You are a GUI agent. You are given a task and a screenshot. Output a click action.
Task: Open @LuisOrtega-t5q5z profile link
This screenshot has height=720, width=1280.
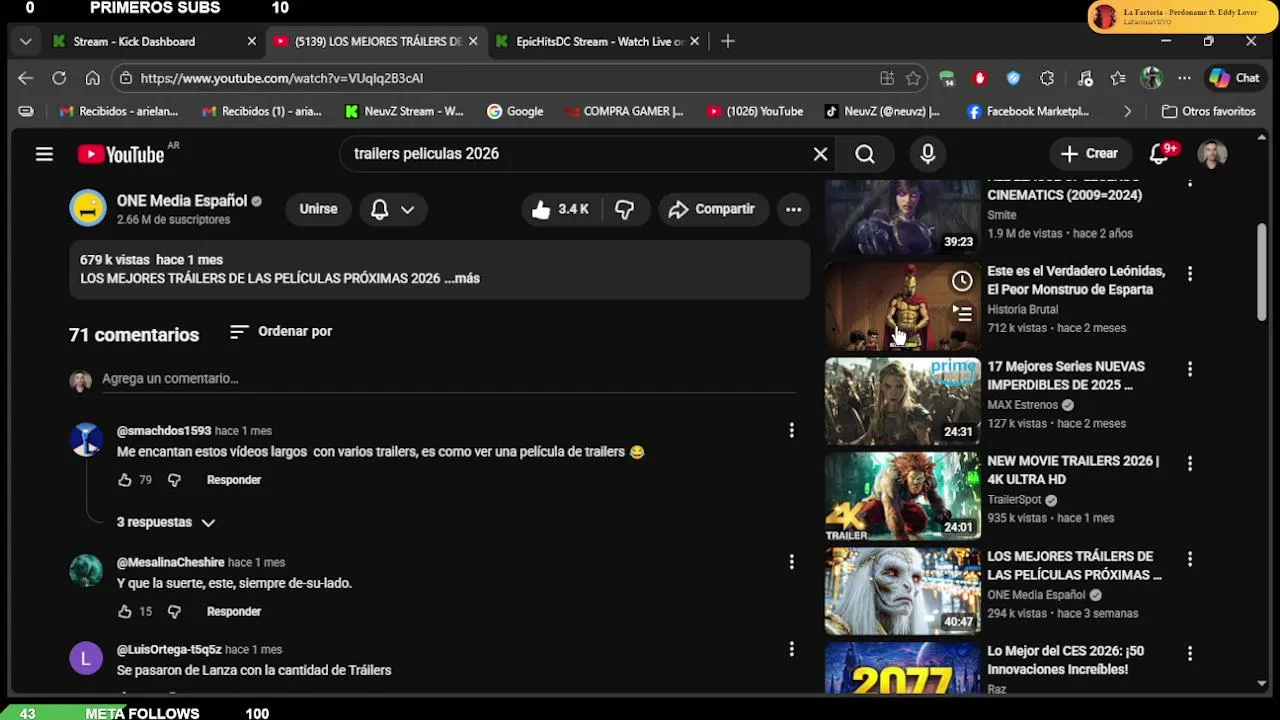coord(169,650)
